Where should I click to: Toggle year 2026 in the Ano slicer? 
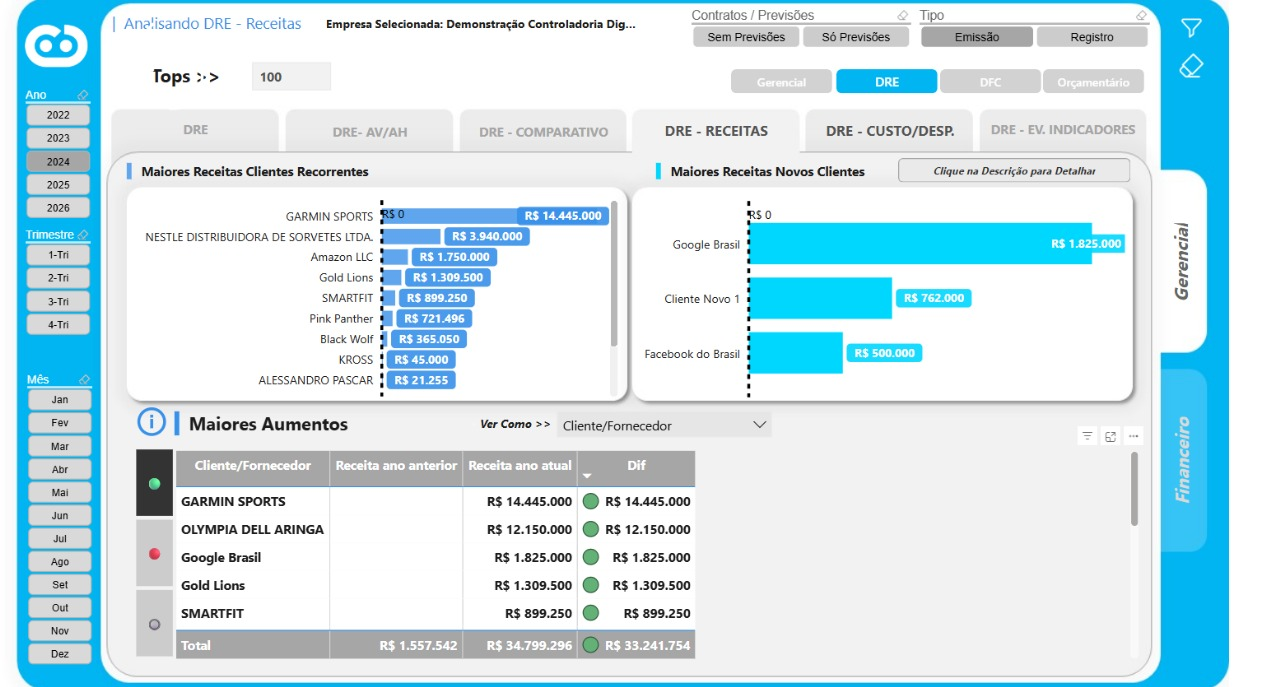[58, 208]
